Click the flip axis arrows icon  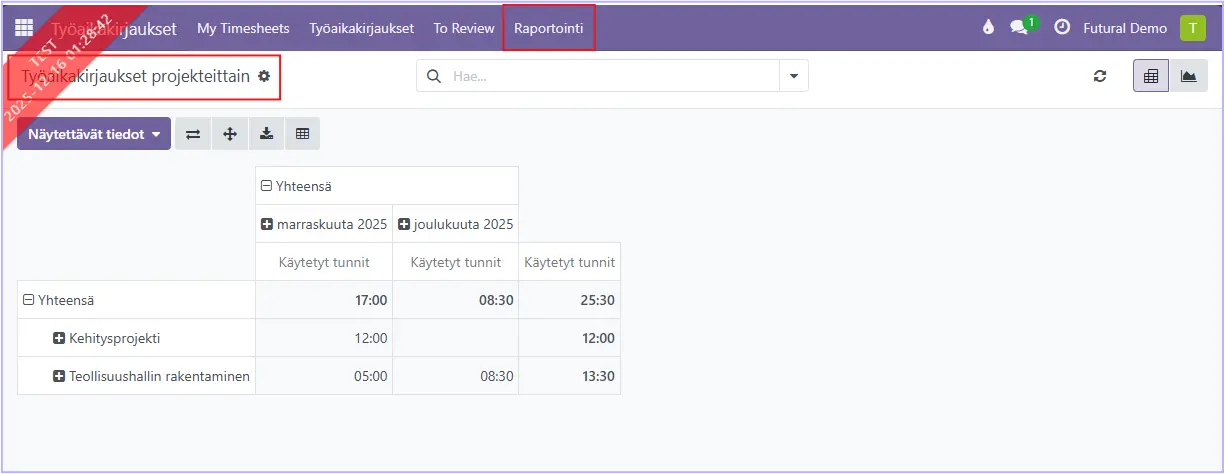tap(193, 134)
